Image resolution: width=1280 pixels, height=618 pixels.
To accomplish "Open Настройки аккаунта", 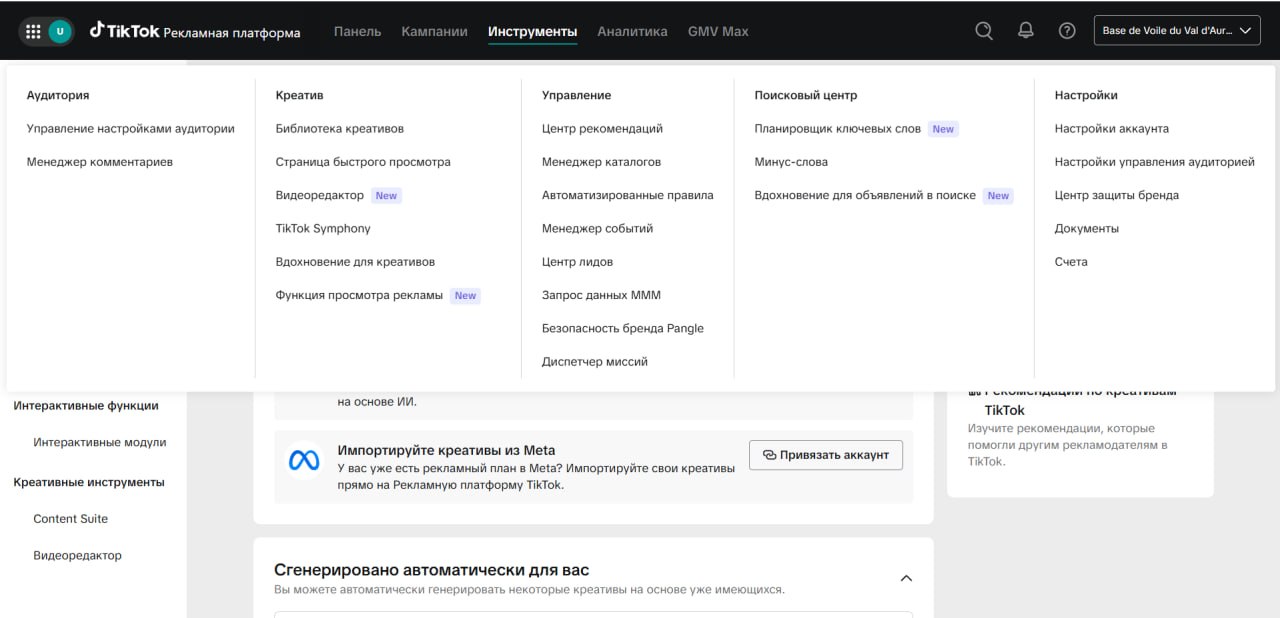I will pyautogui.click(x=1112, y=128).
